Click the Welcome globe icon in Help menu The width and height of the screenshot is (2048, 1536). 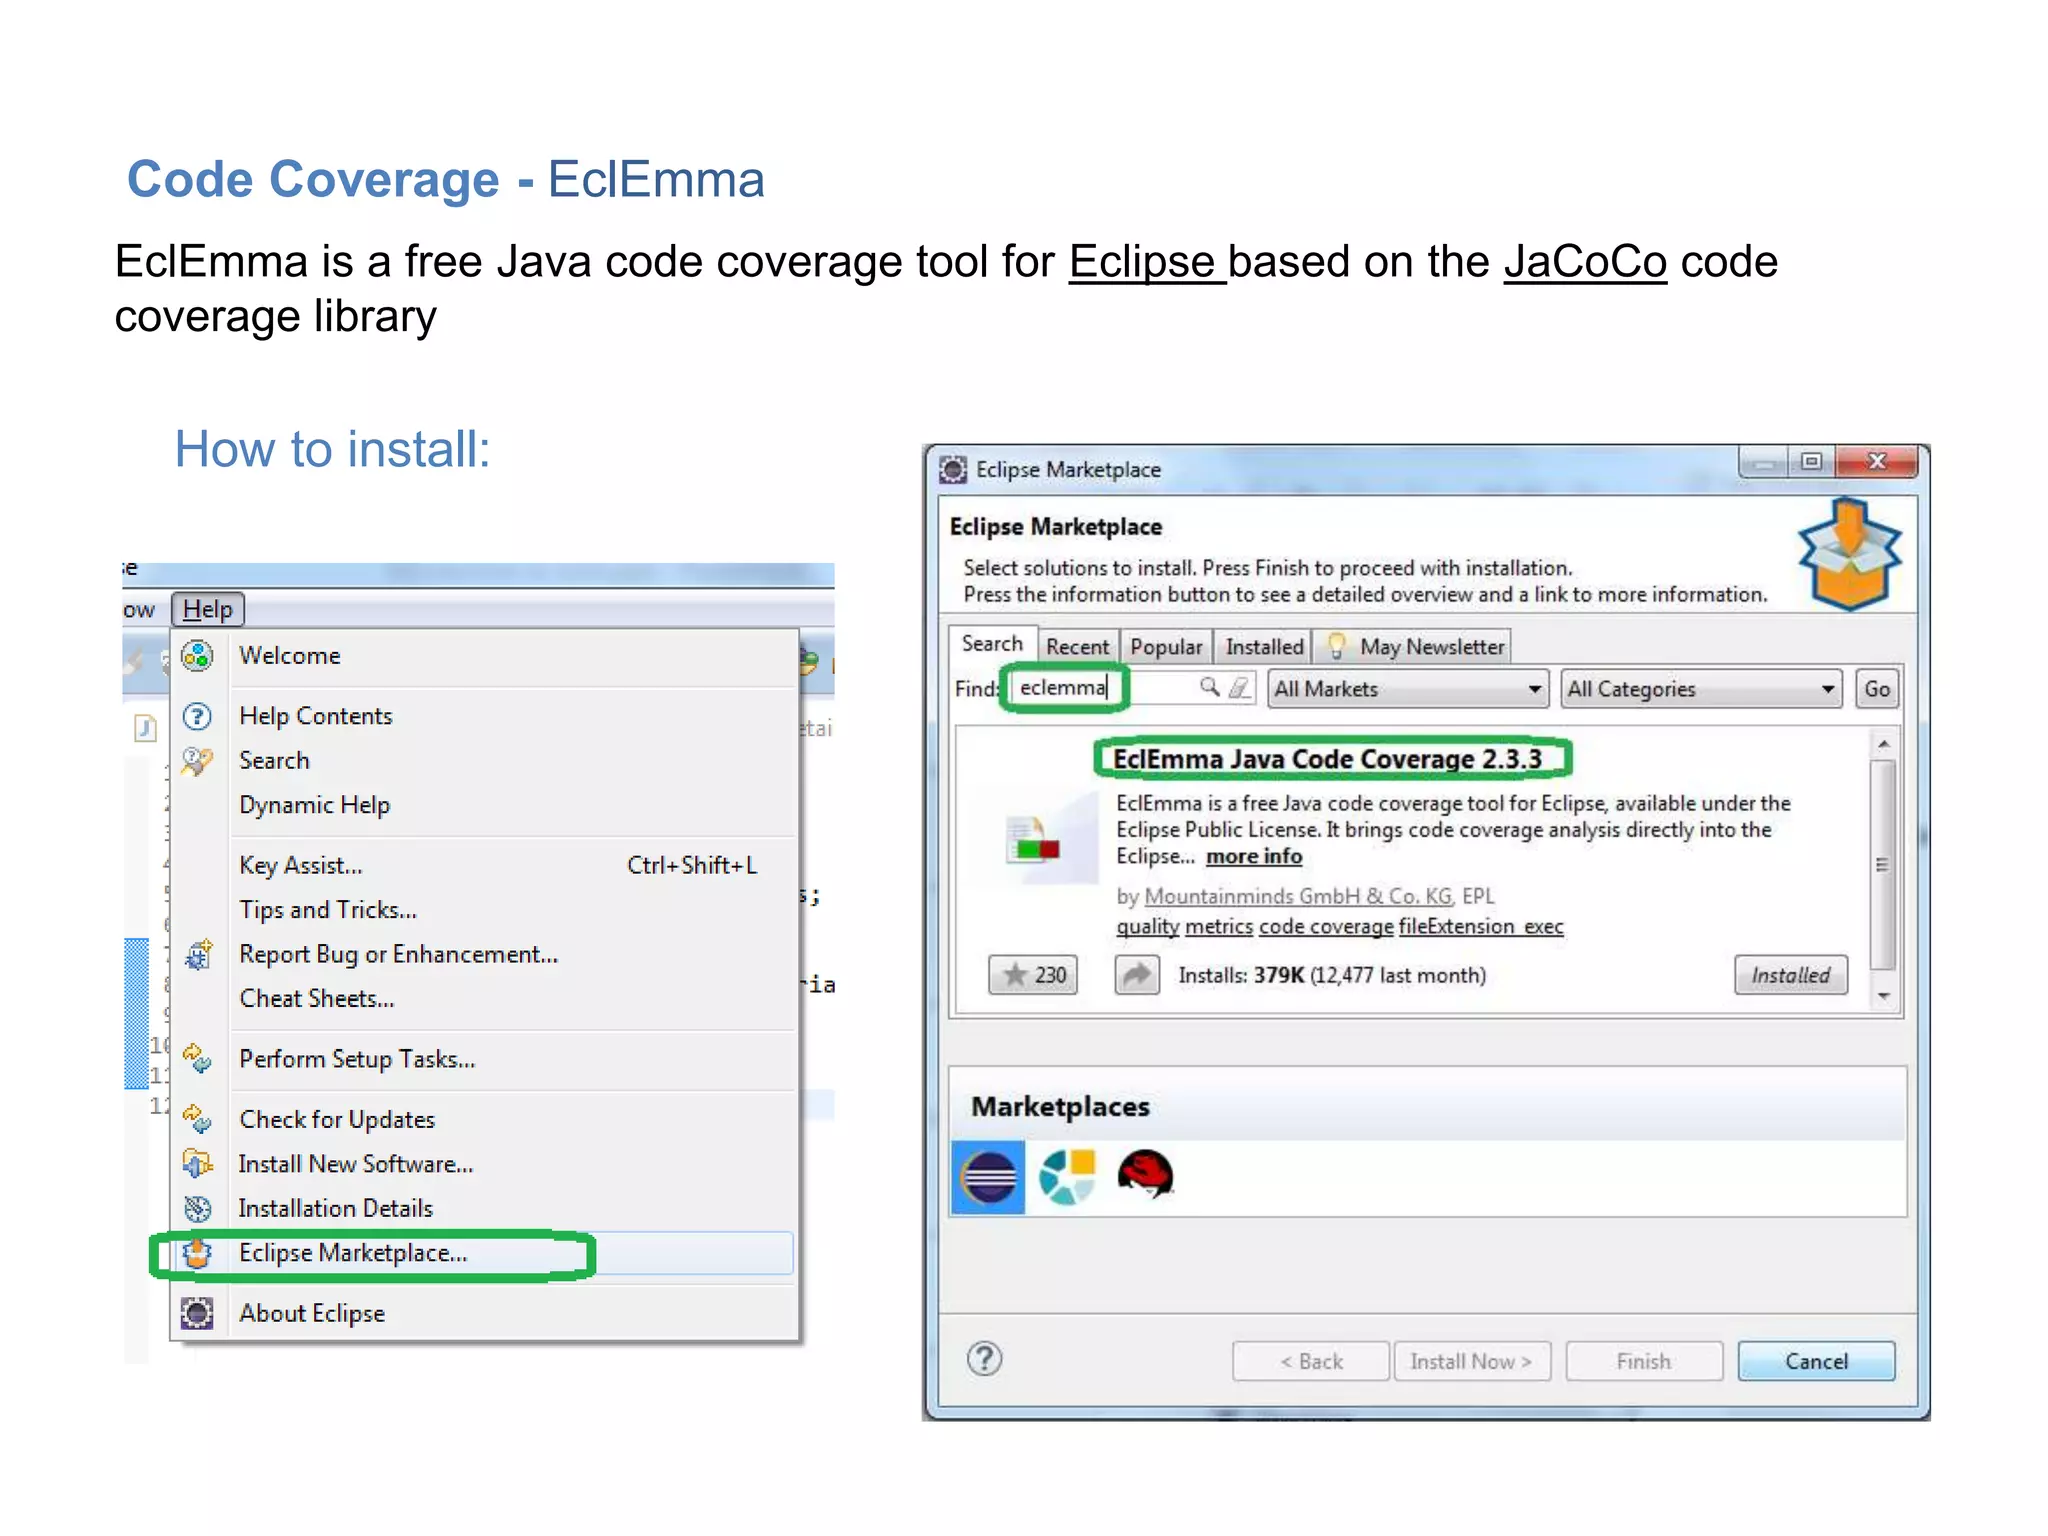198,656
